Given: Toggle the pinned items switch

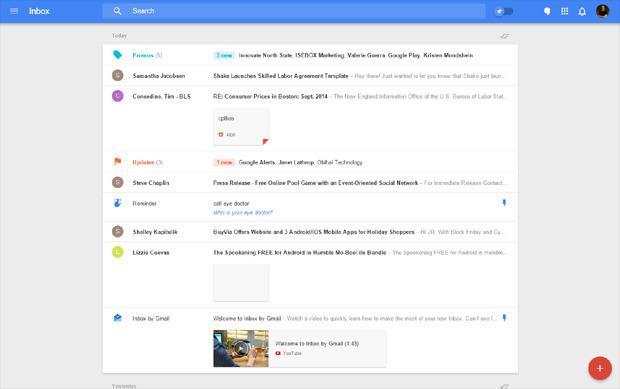Looking at the screenshot, I should click(x=504, y=11).
